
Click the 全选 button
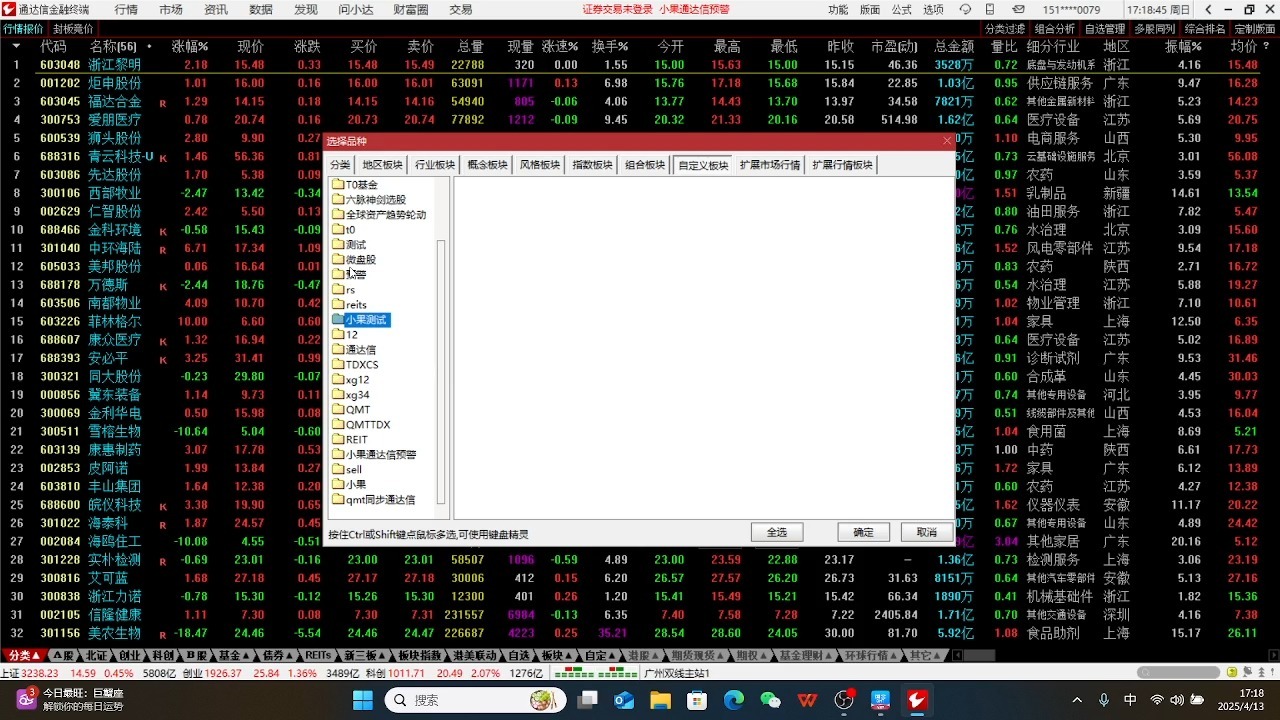776,533
